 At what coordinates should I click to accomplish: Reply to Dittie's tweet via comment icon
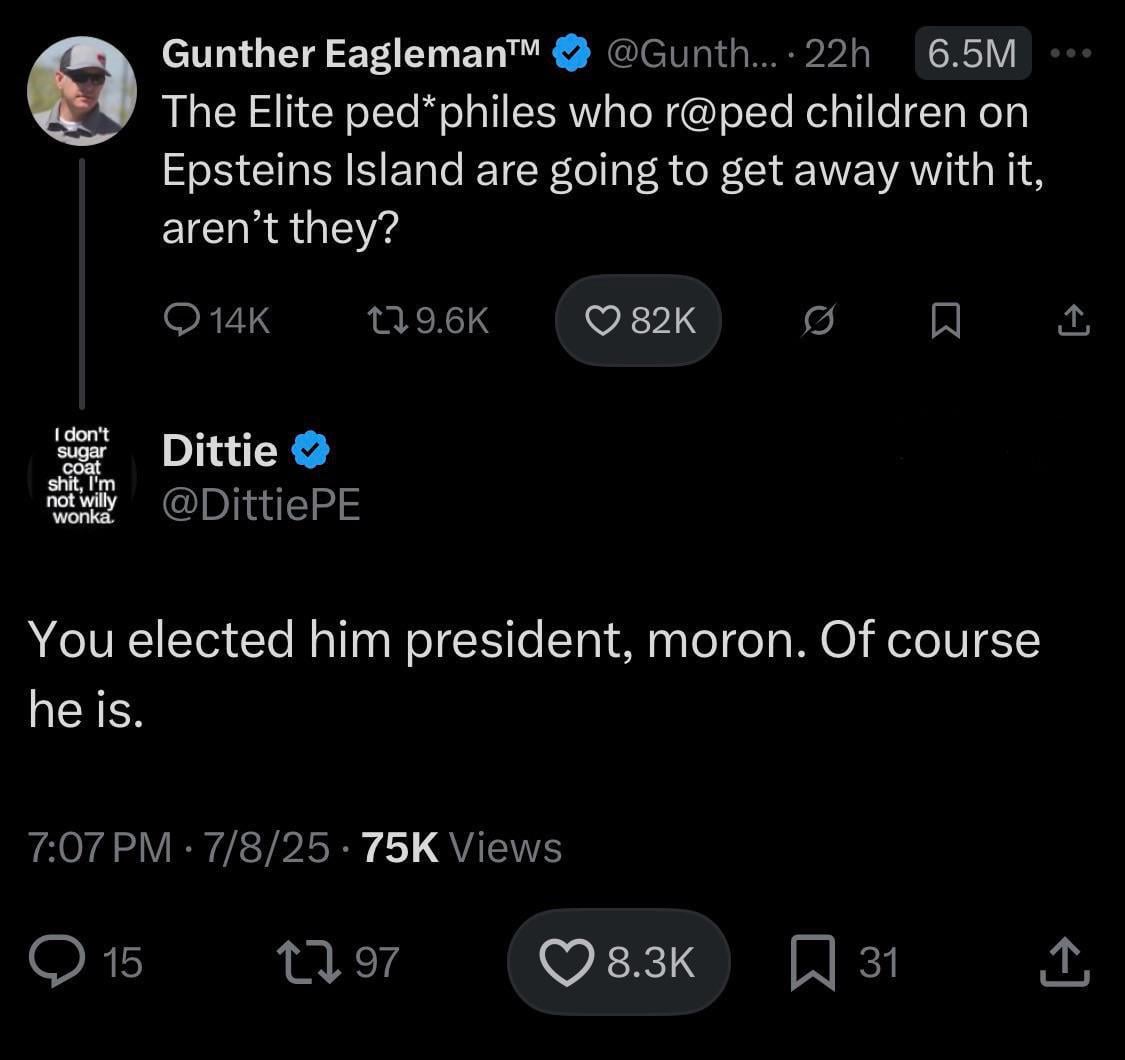(x=57, y=962)
